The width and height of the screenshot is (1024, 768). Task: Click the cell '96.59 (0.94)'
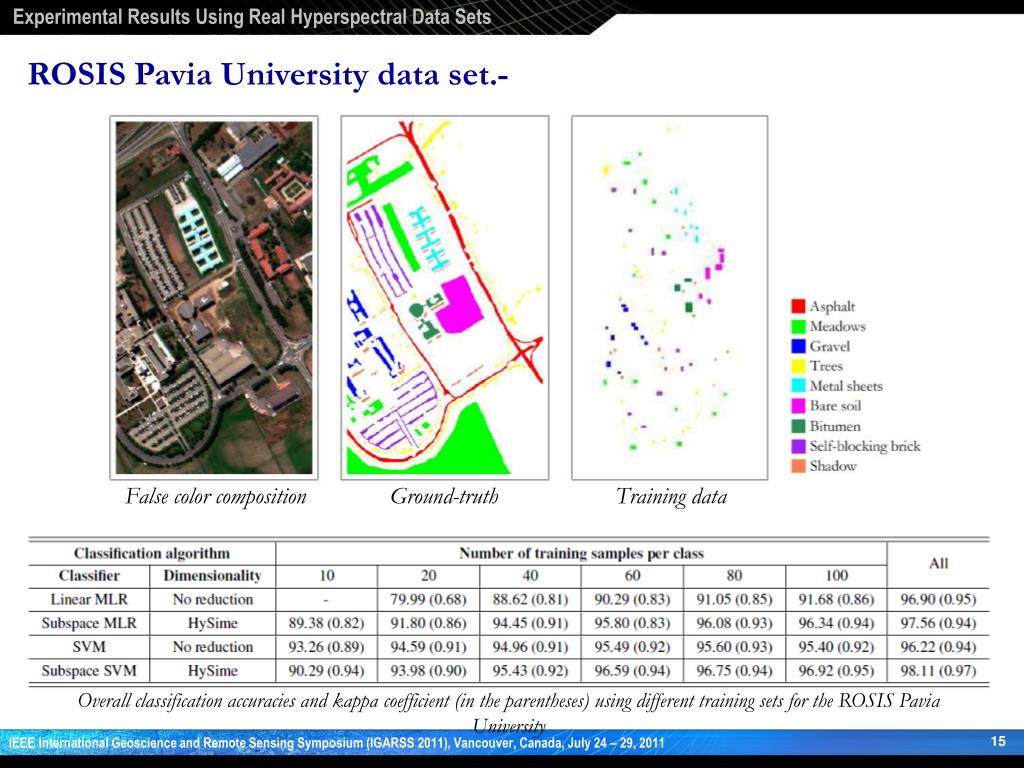pos(632,671)
